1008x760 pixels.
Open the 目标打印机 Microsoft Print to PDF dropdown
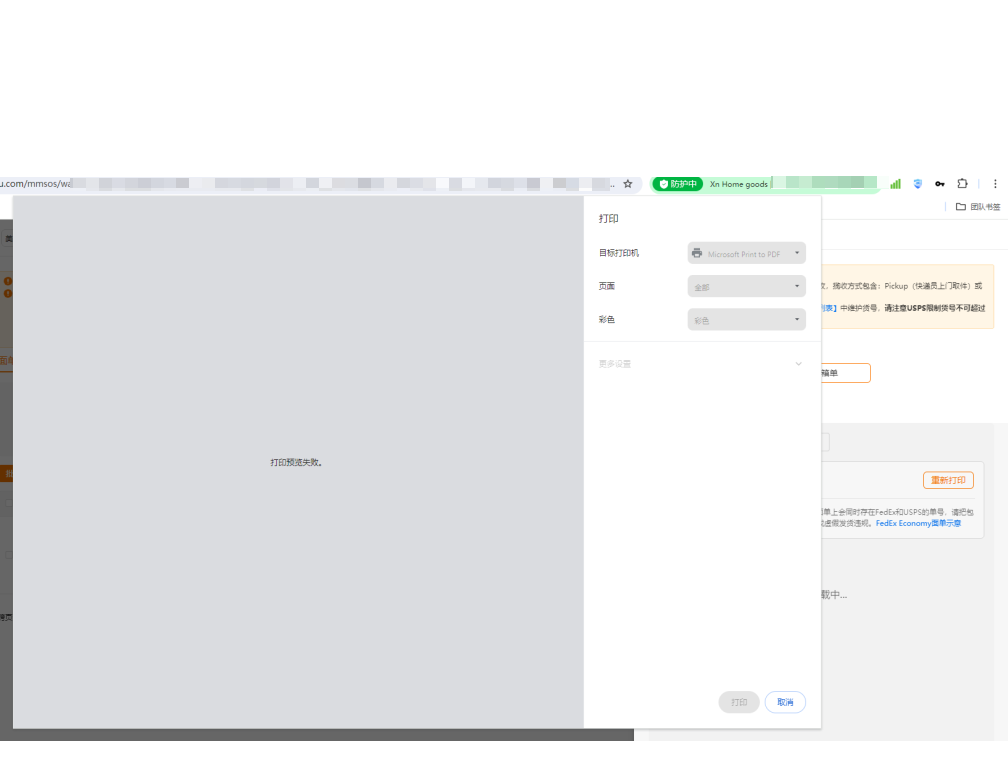[746, 254]
